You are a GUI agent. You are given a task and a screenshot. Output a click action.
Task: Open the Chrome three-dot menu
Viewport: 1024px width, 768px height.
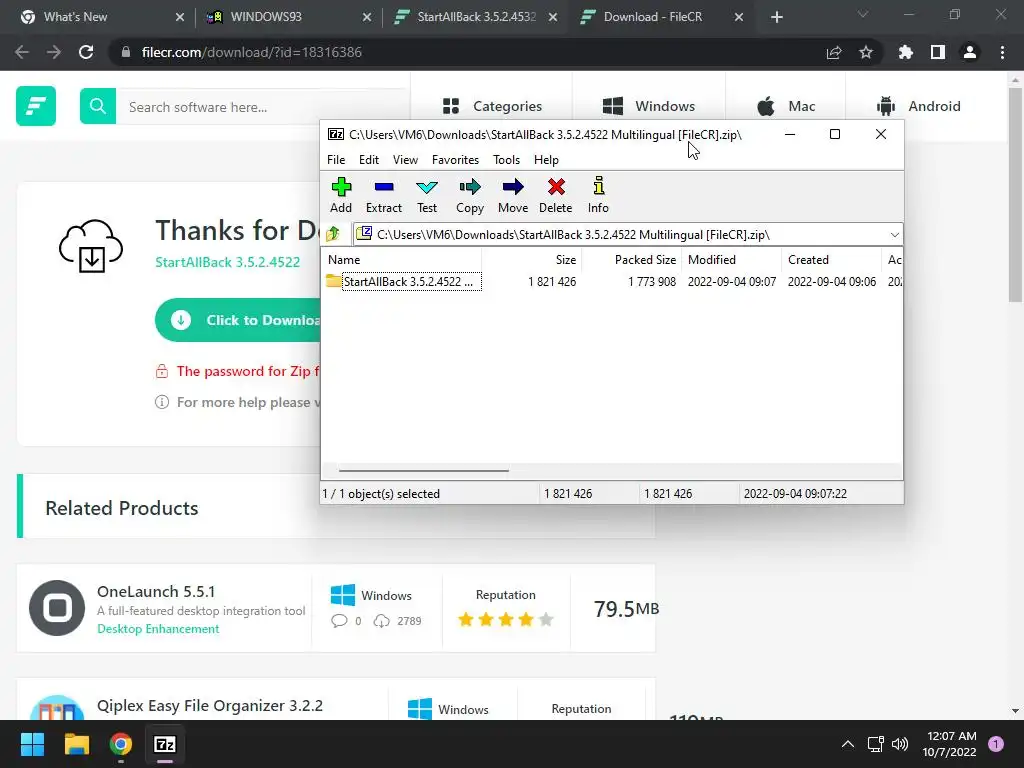pos(1002,52)
